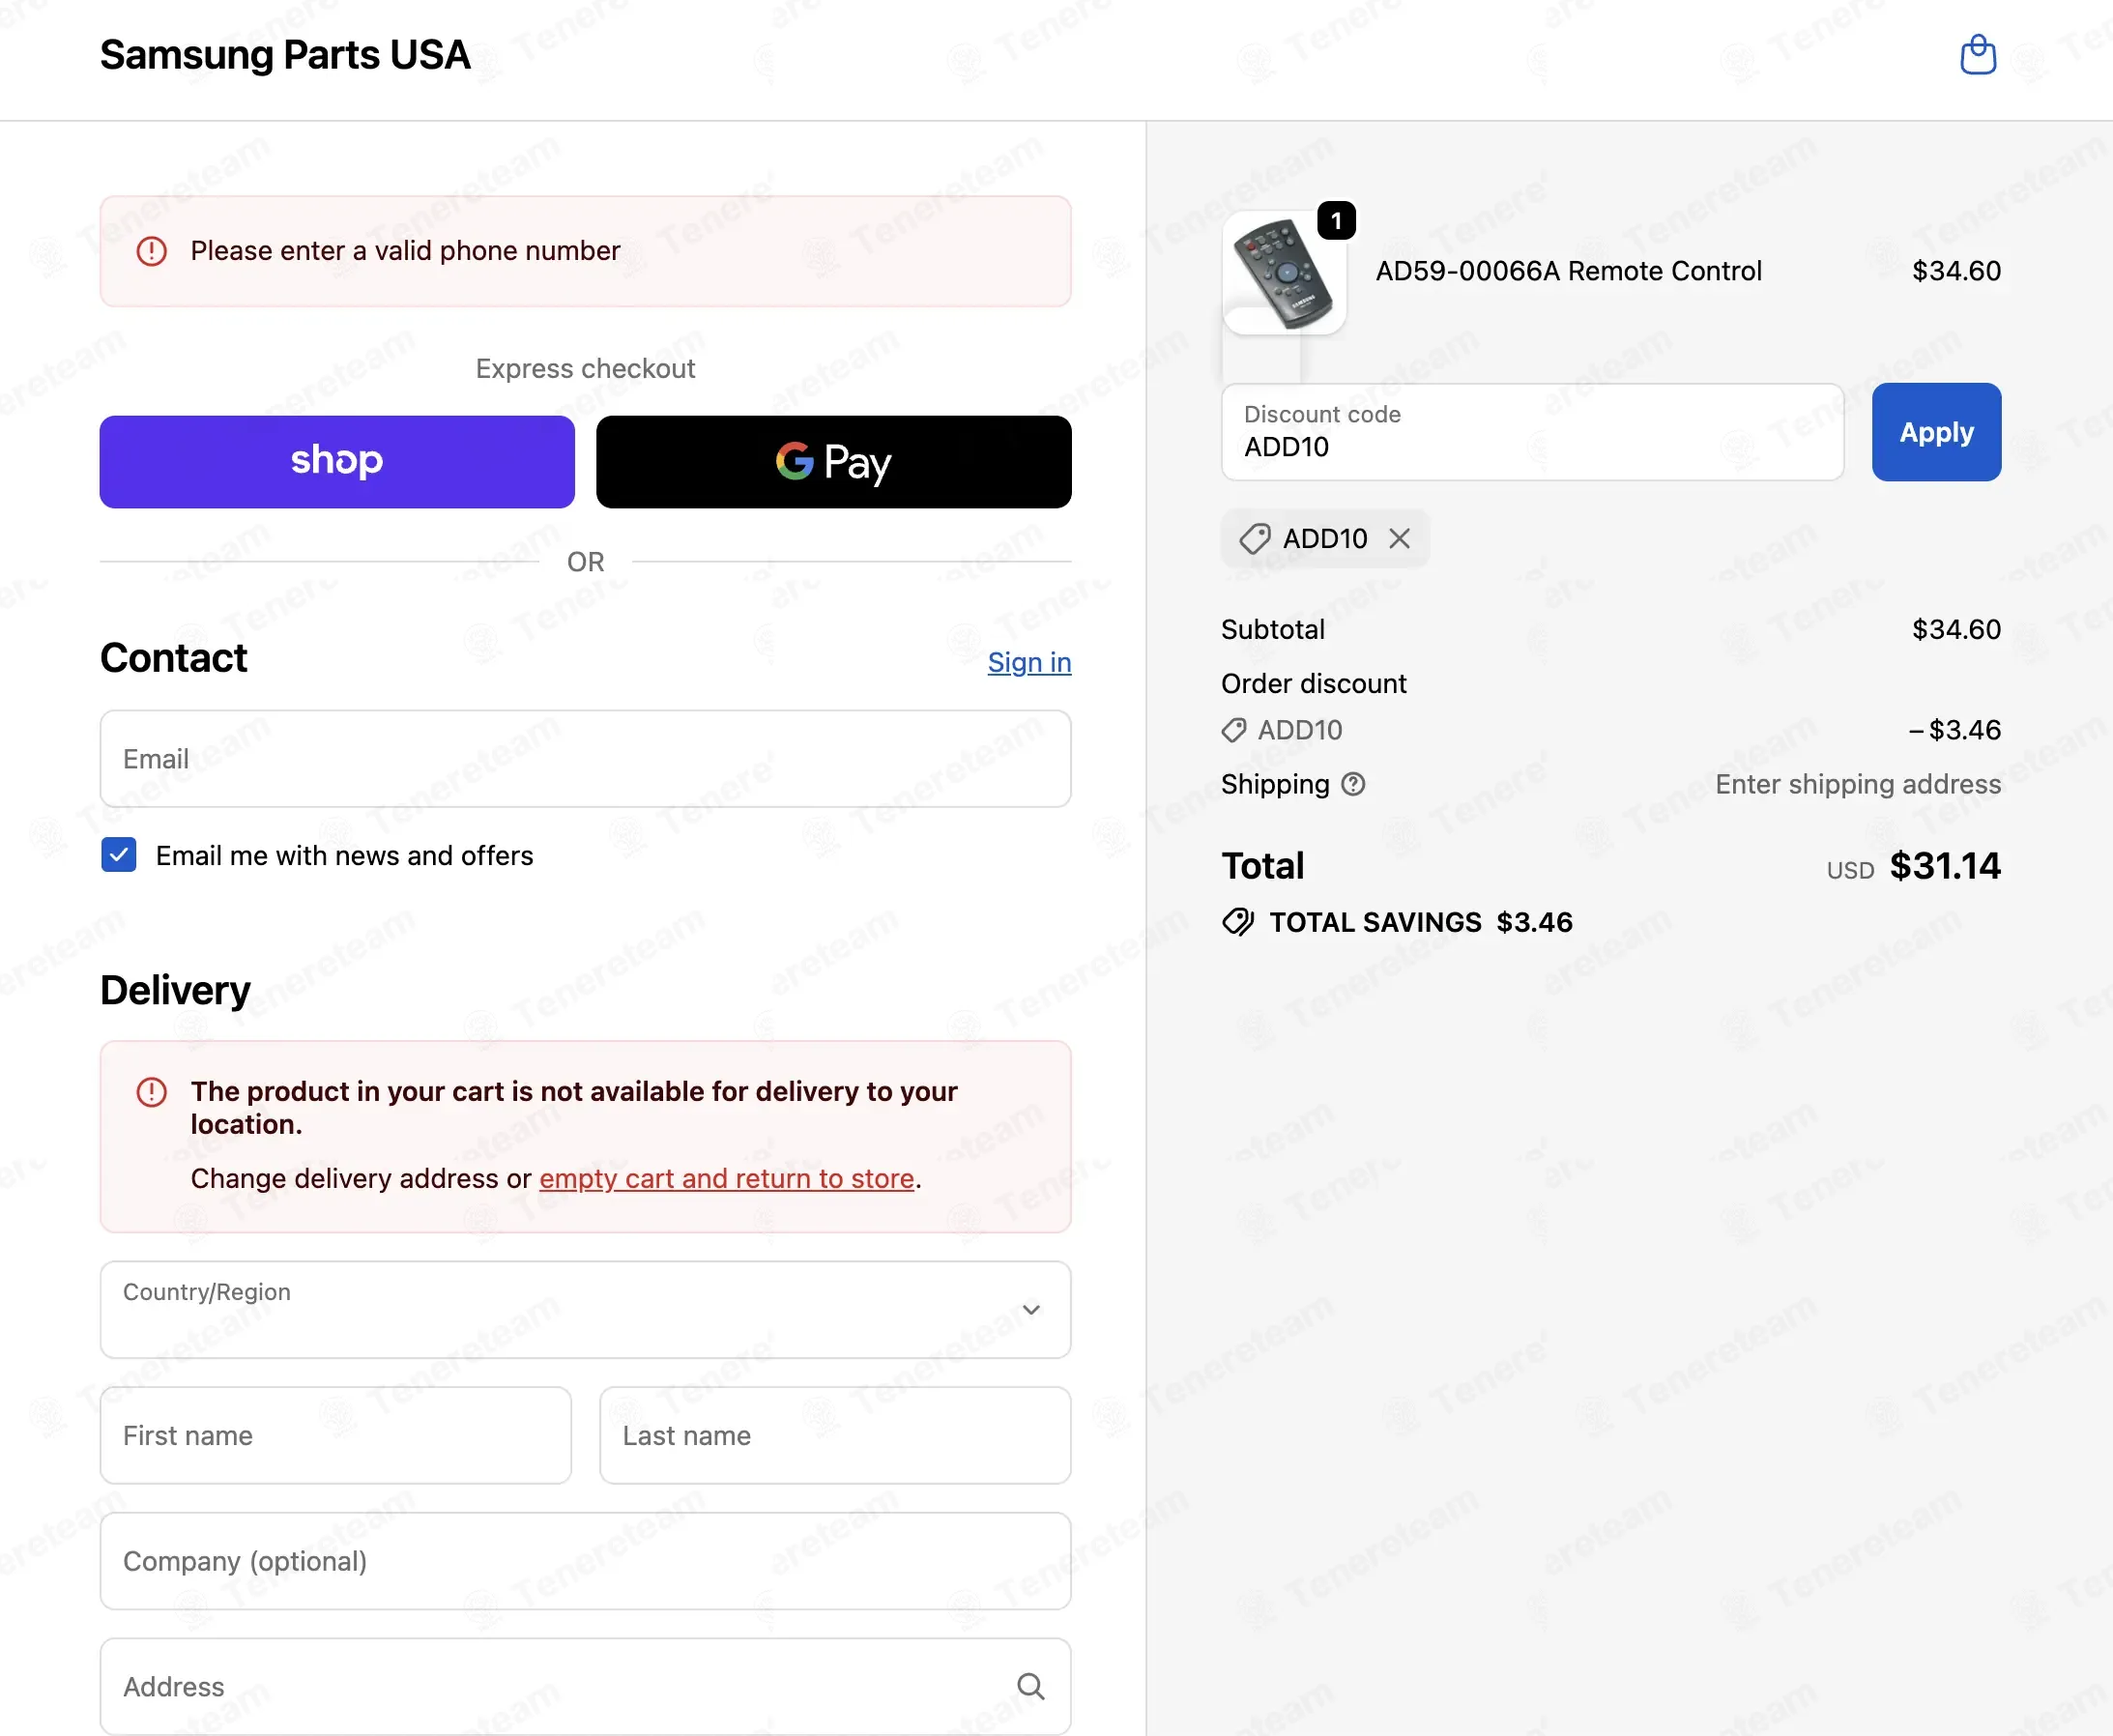Click the Address search magnifier icon

point(1030,1686)
